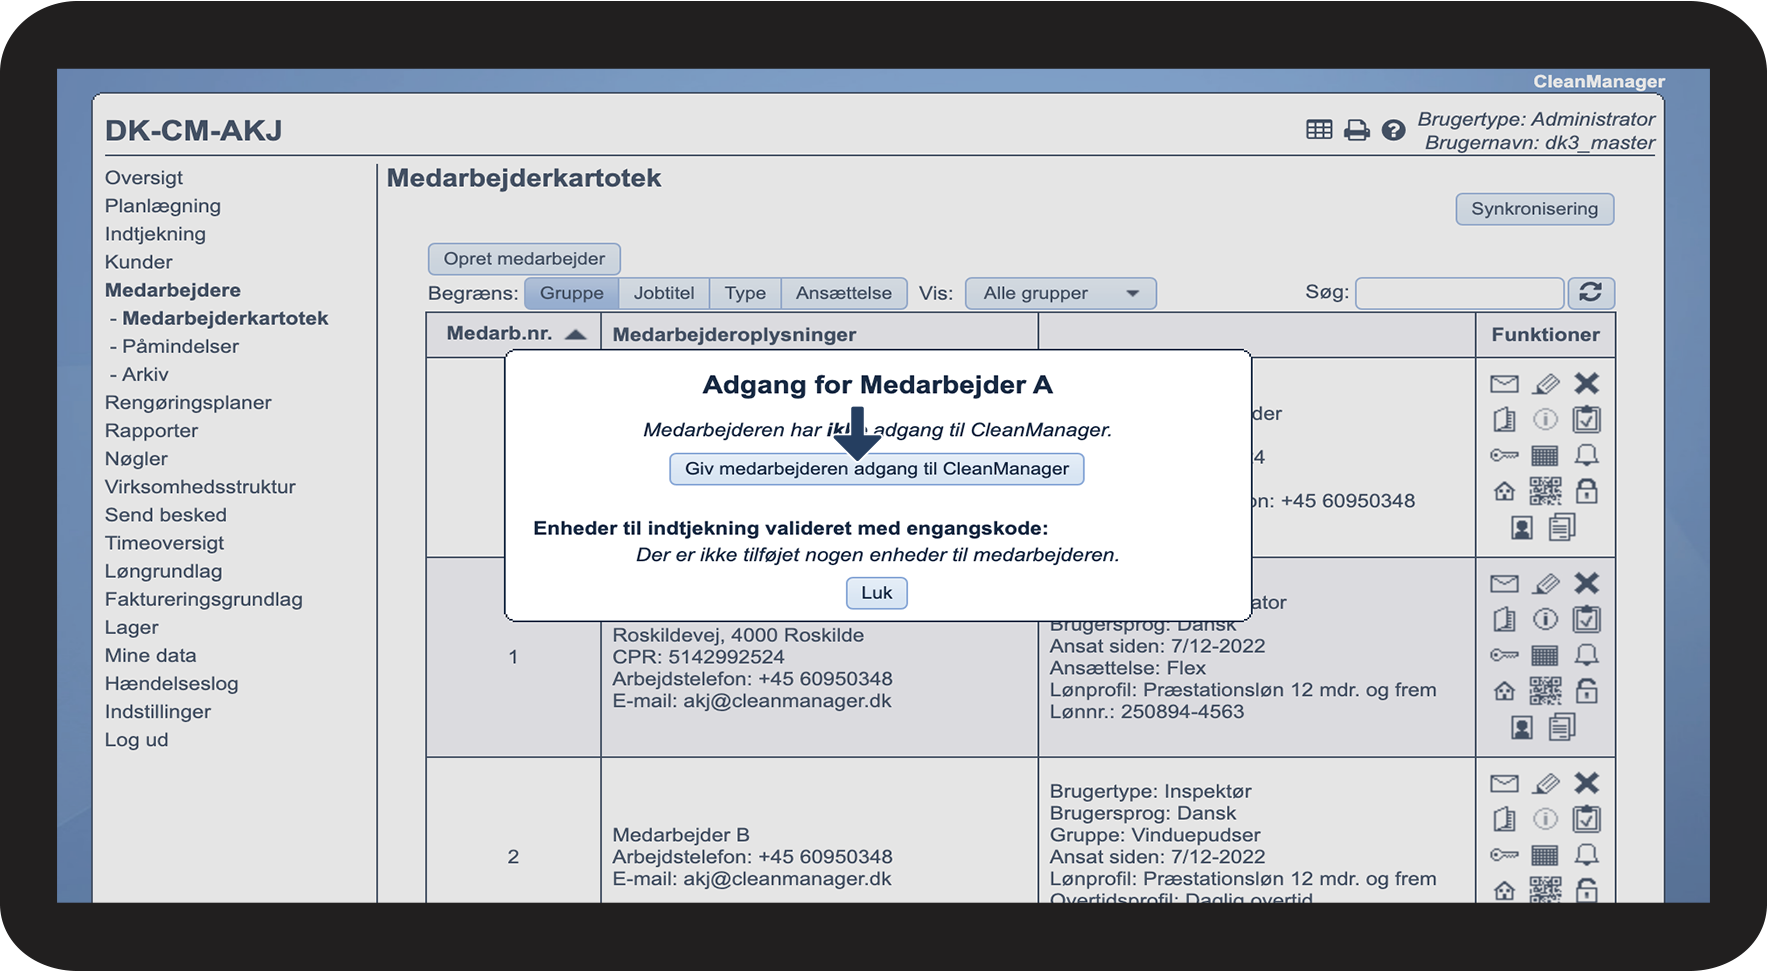Open Timeoversigt in the sidebar
1767x971 pixels.
165,542
